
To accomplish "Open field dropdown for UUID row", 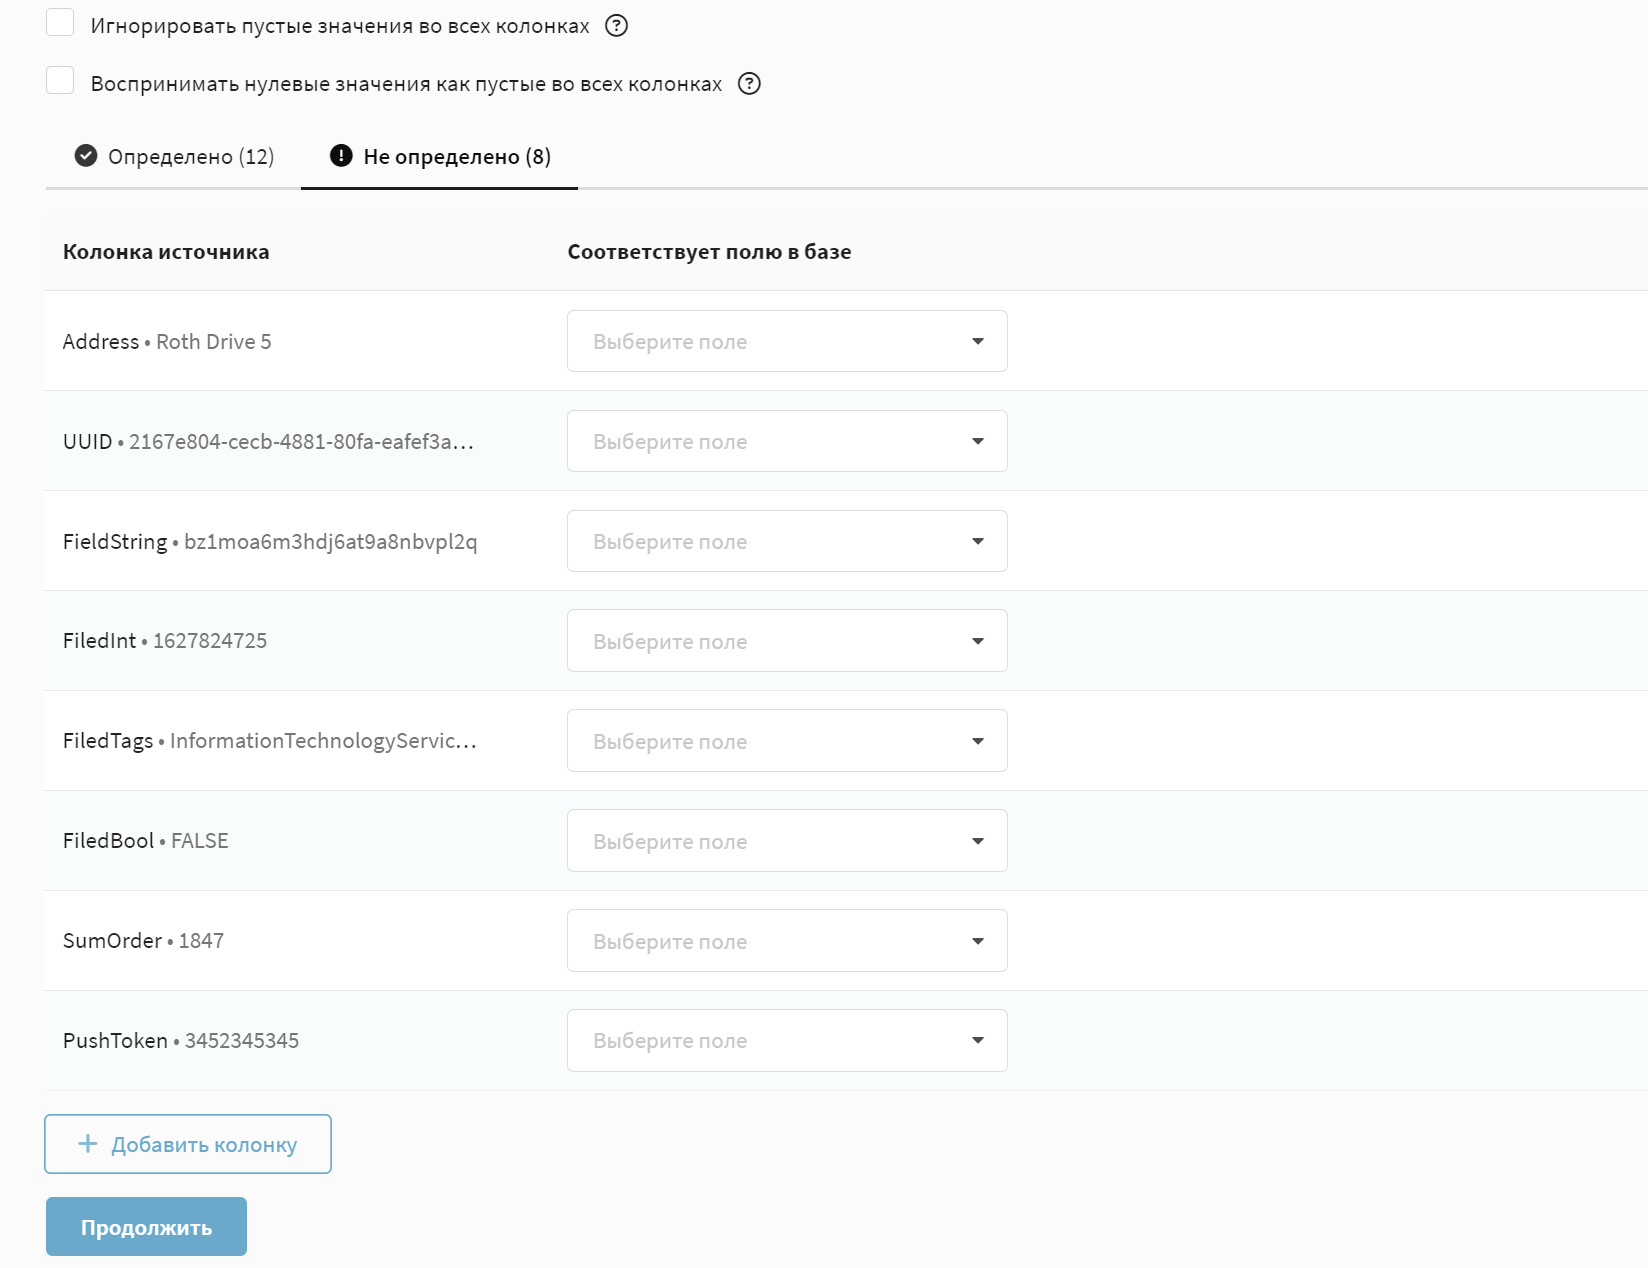I will coord(787,441).
